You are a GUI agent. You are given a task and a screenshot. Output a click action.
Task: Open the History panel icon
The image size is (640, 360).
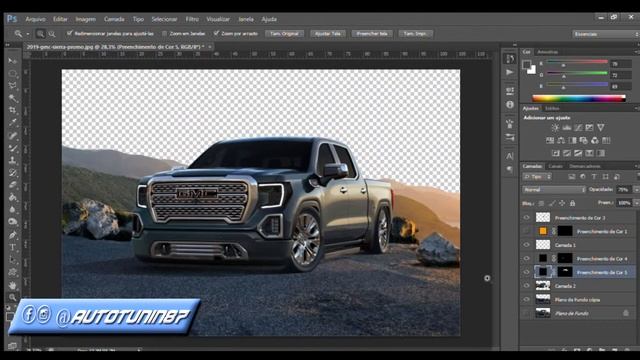pyautogui.click(x=510, y=59)
